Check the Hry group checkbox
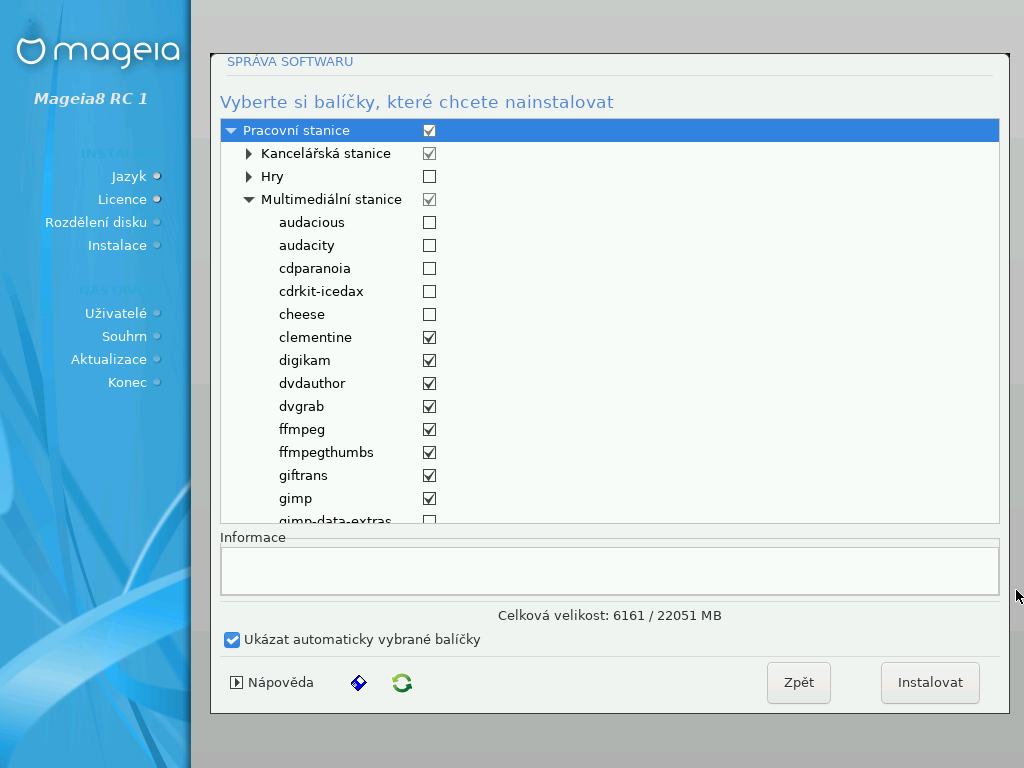 tap(429, 176)
